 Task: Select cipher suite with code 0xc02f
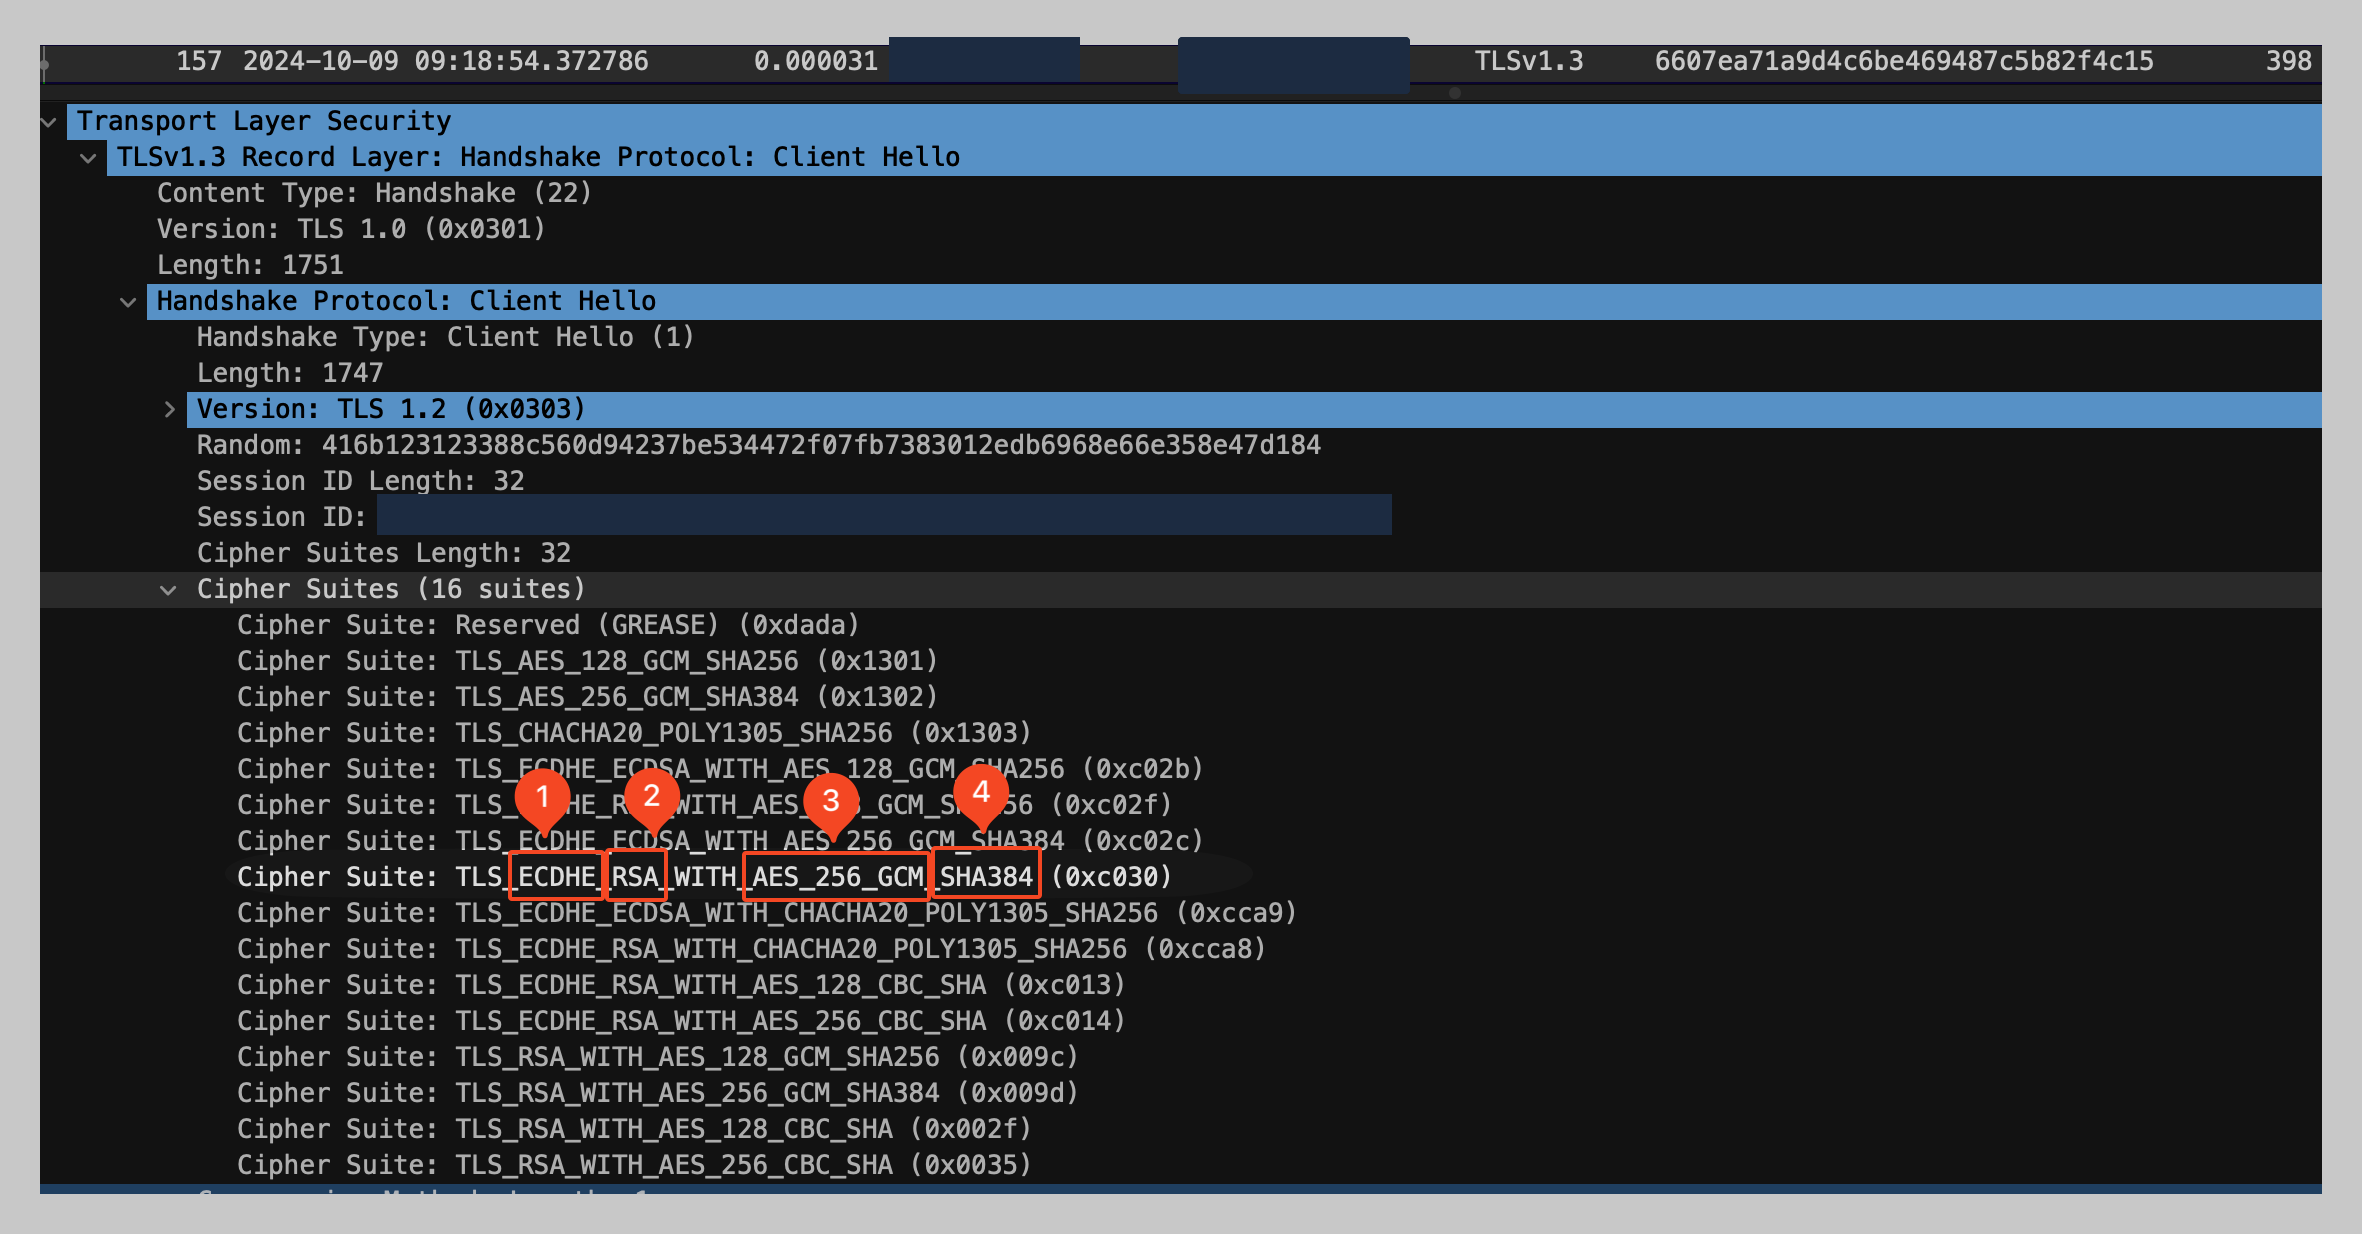point(704,805)
